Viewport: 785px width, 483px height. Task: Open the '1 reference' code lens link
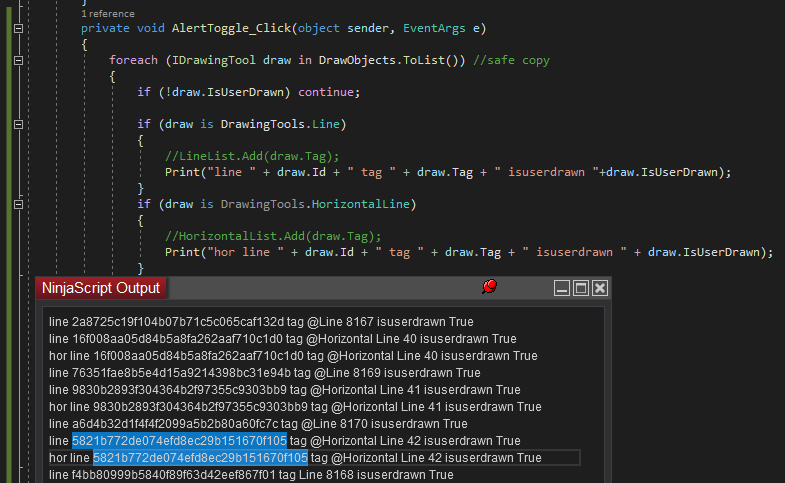tap(108, 14)
